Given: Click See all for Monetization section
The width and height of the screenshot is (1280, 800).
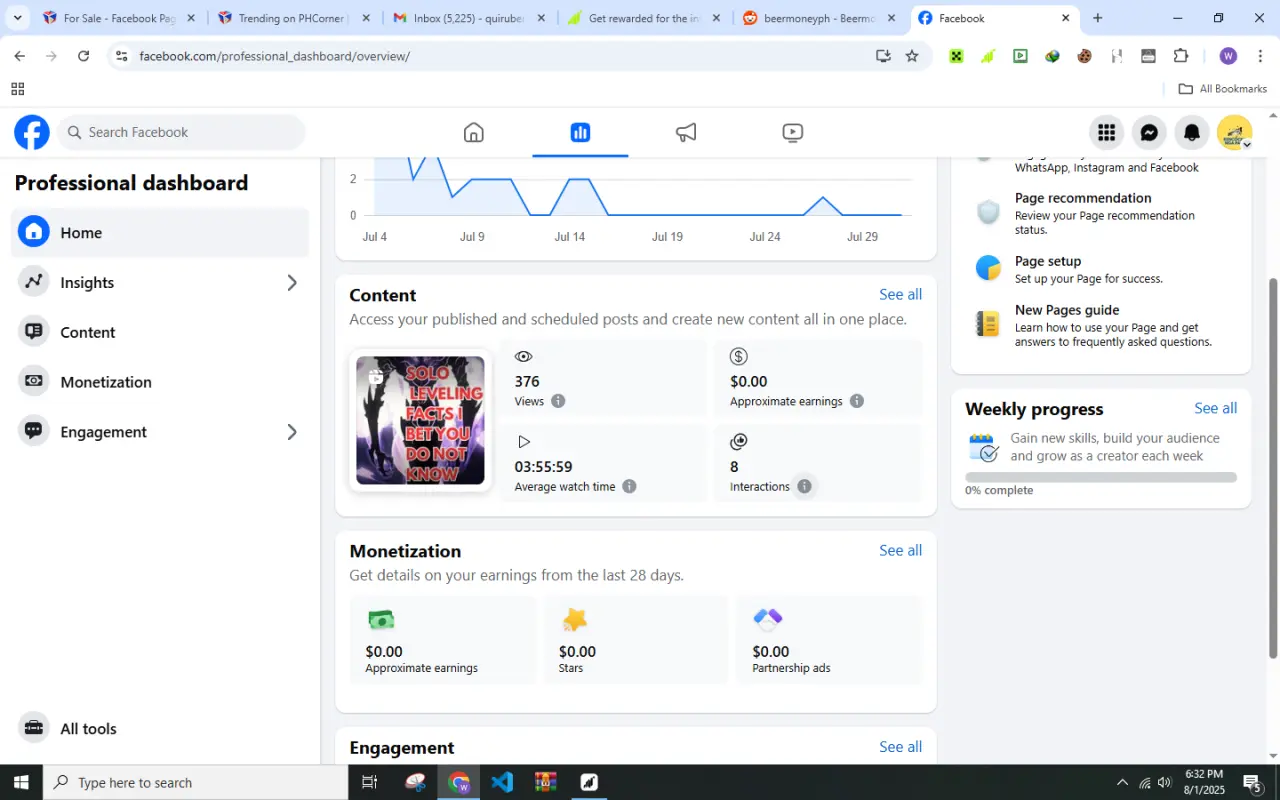Looking at the screenshot, I should coord(900,550).
